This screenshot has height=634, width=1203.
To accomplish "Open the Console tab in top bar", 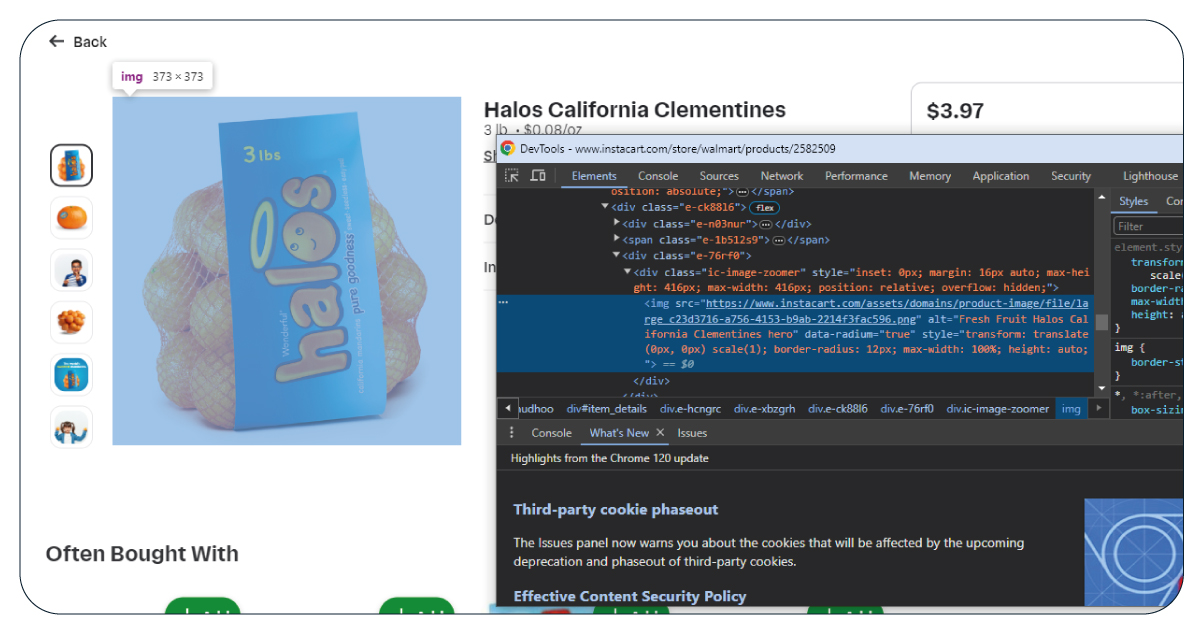I will 658,176.
